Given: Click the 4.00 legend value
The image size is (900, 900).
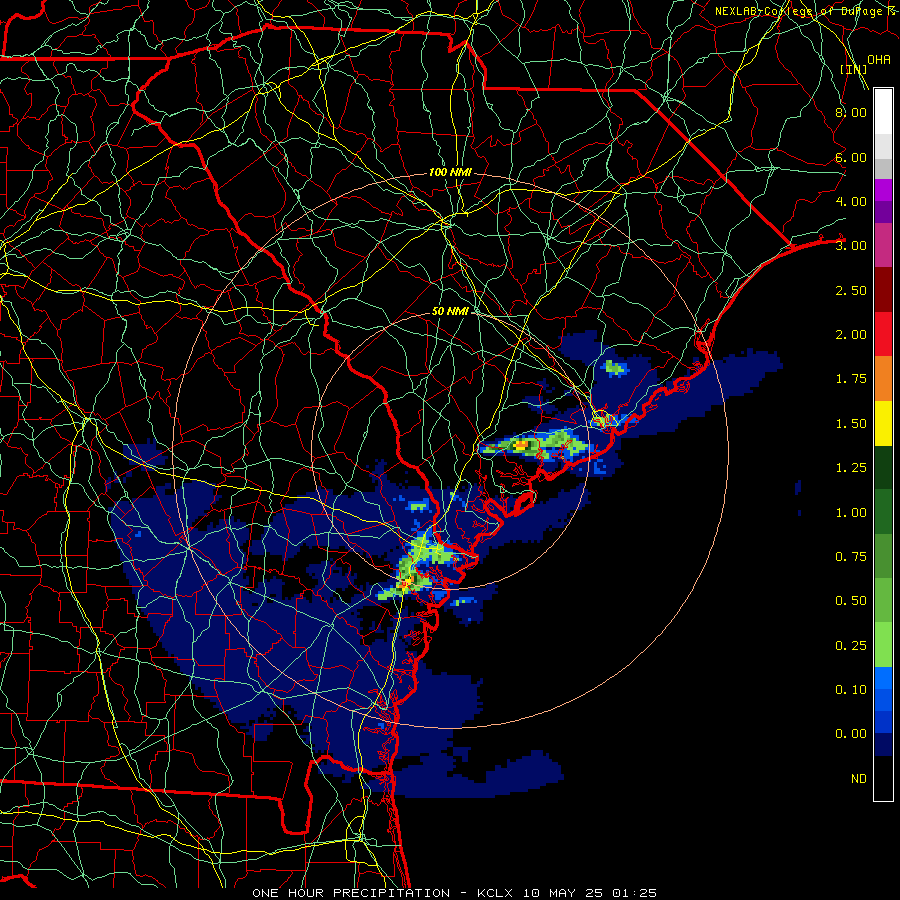Looking at the screenshot, I should pyautogui.click(x=850, y=201).
